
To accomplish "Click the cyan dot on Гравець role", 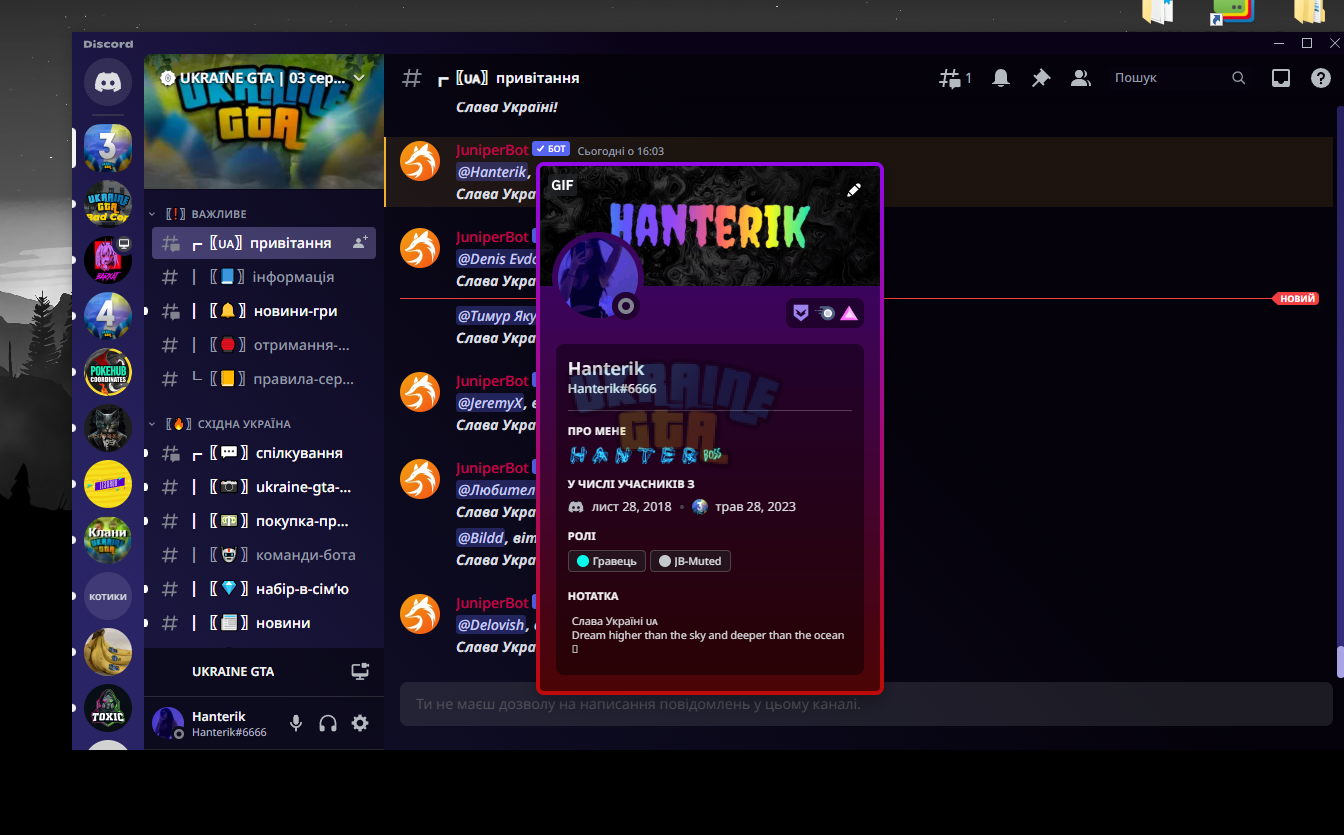I will 583,561.
